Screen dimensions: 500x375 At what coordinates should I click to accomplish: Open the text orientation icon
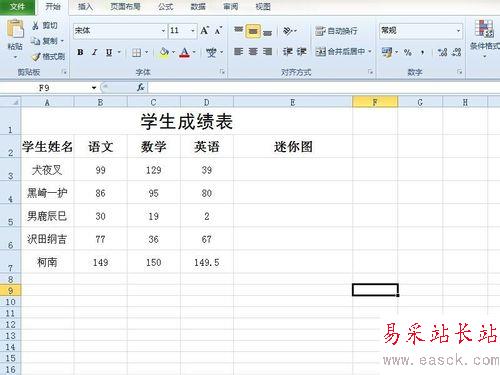tap(288, 31)
